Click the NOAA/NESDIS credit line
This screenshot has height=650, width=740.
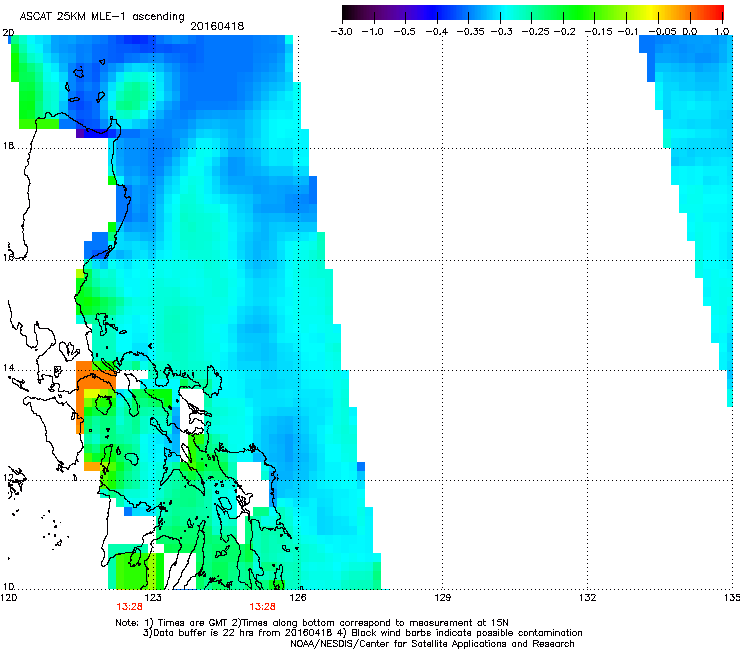point(432,644)
